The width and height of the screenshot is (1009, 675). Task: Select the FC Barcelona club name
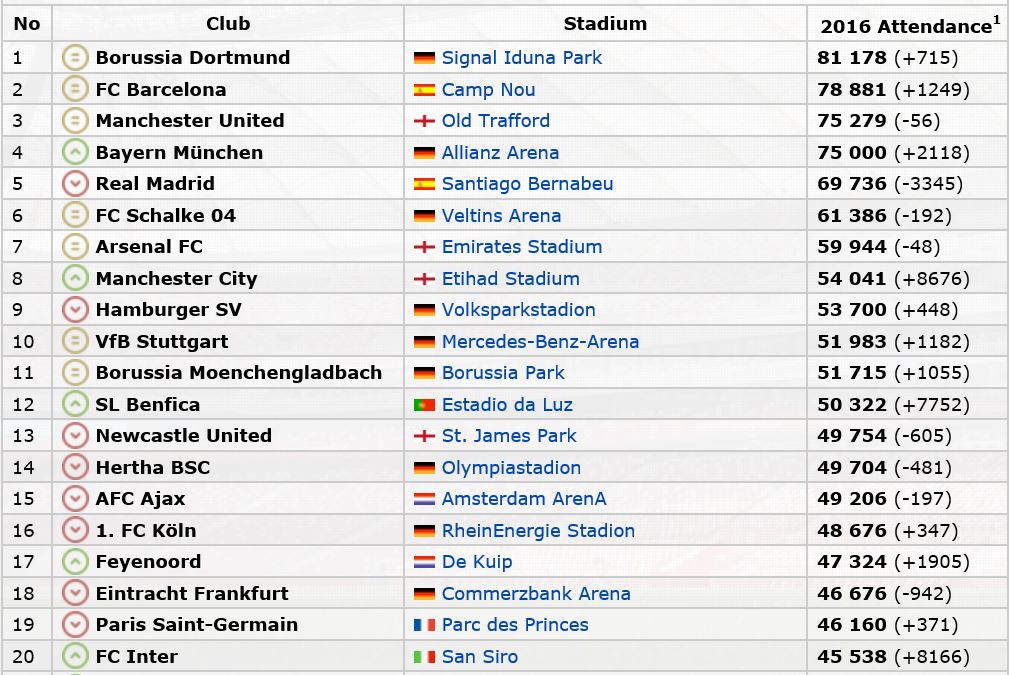[x=160, y=90]
